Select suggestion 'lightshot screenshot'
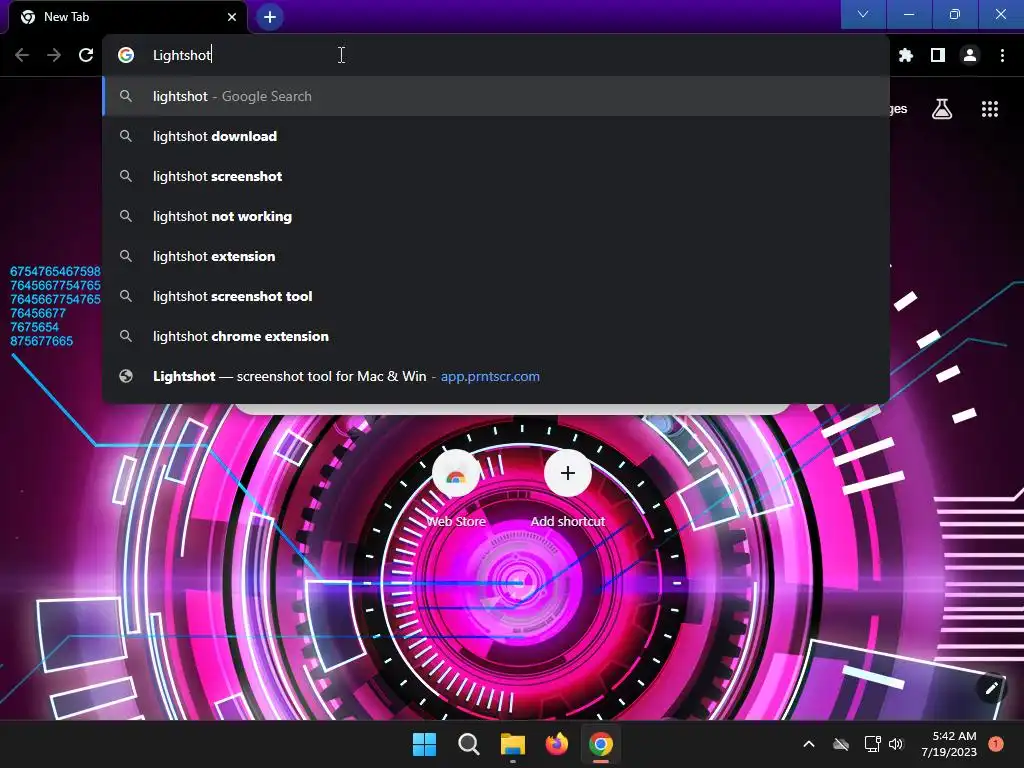1024x768 pixels. (496, 176)
